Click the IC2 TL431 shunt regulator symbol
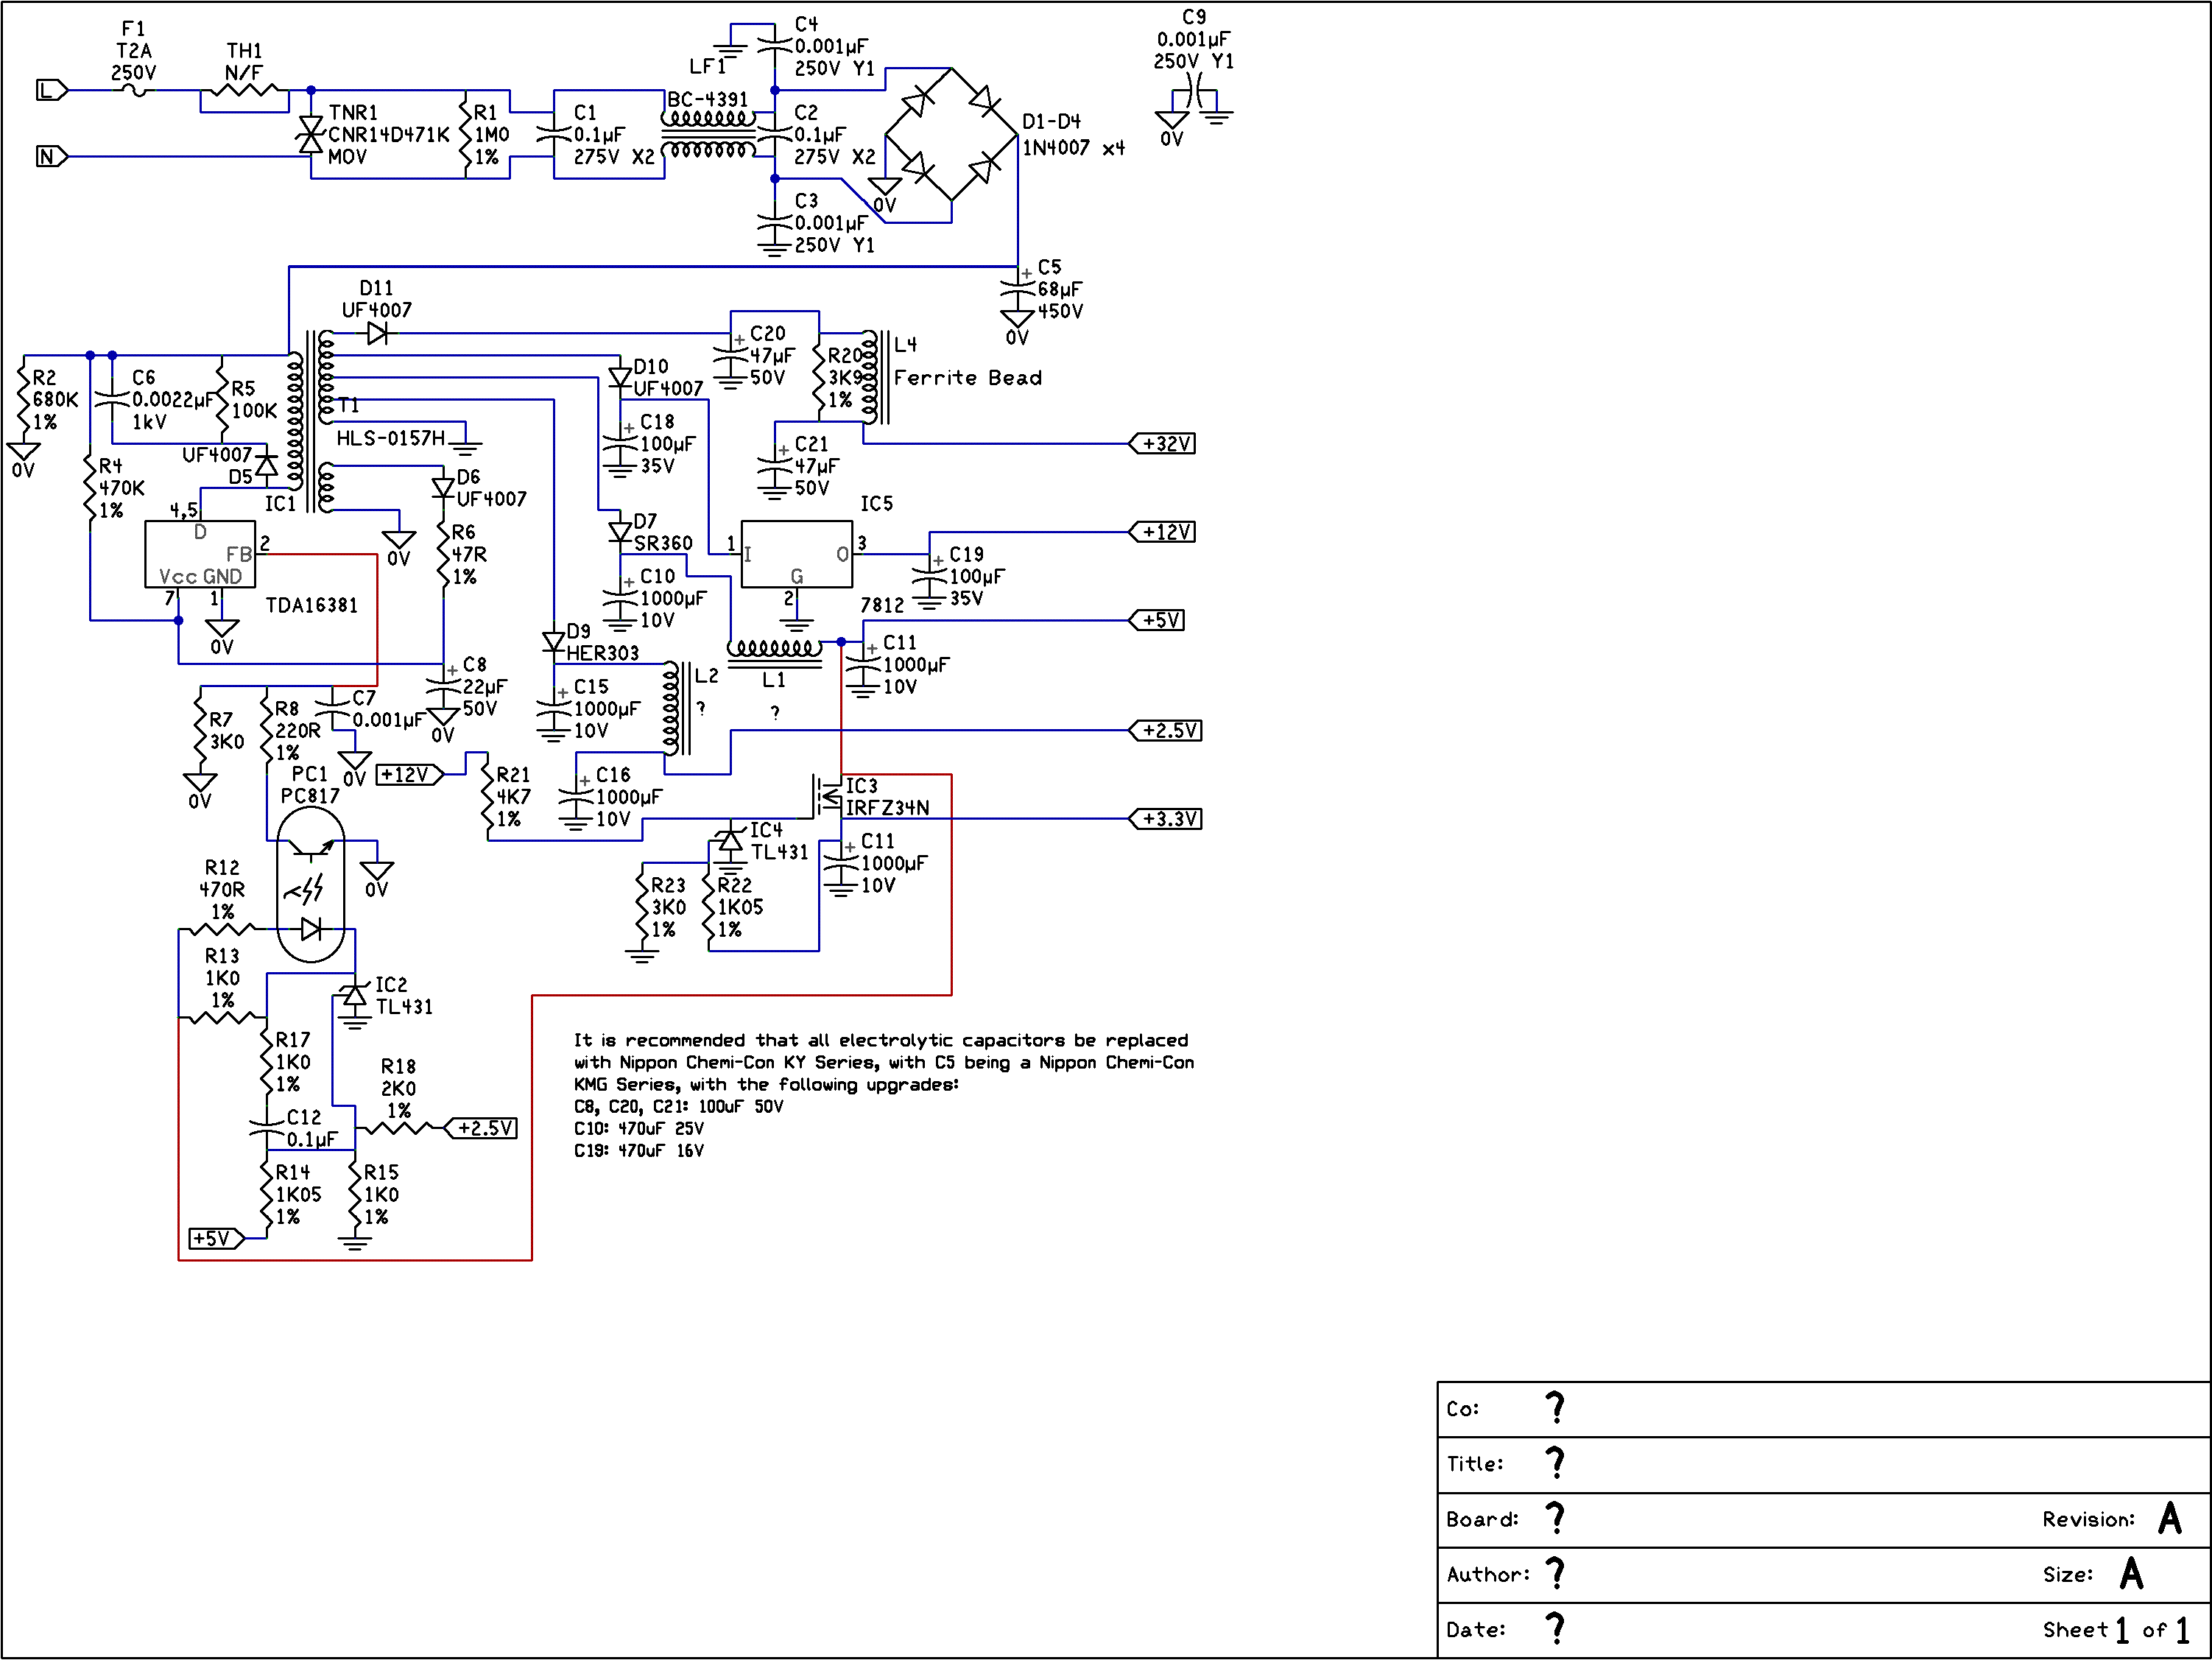 (355, 996)
